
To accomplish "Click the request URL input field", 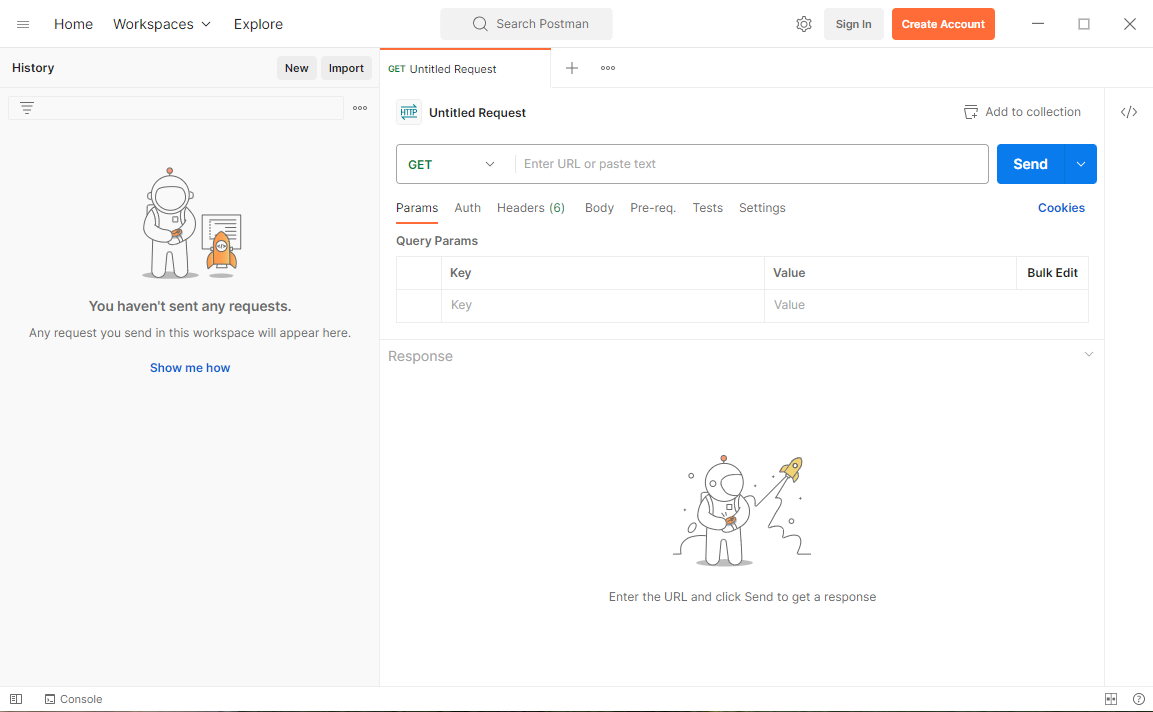I will tap(750, 164).
